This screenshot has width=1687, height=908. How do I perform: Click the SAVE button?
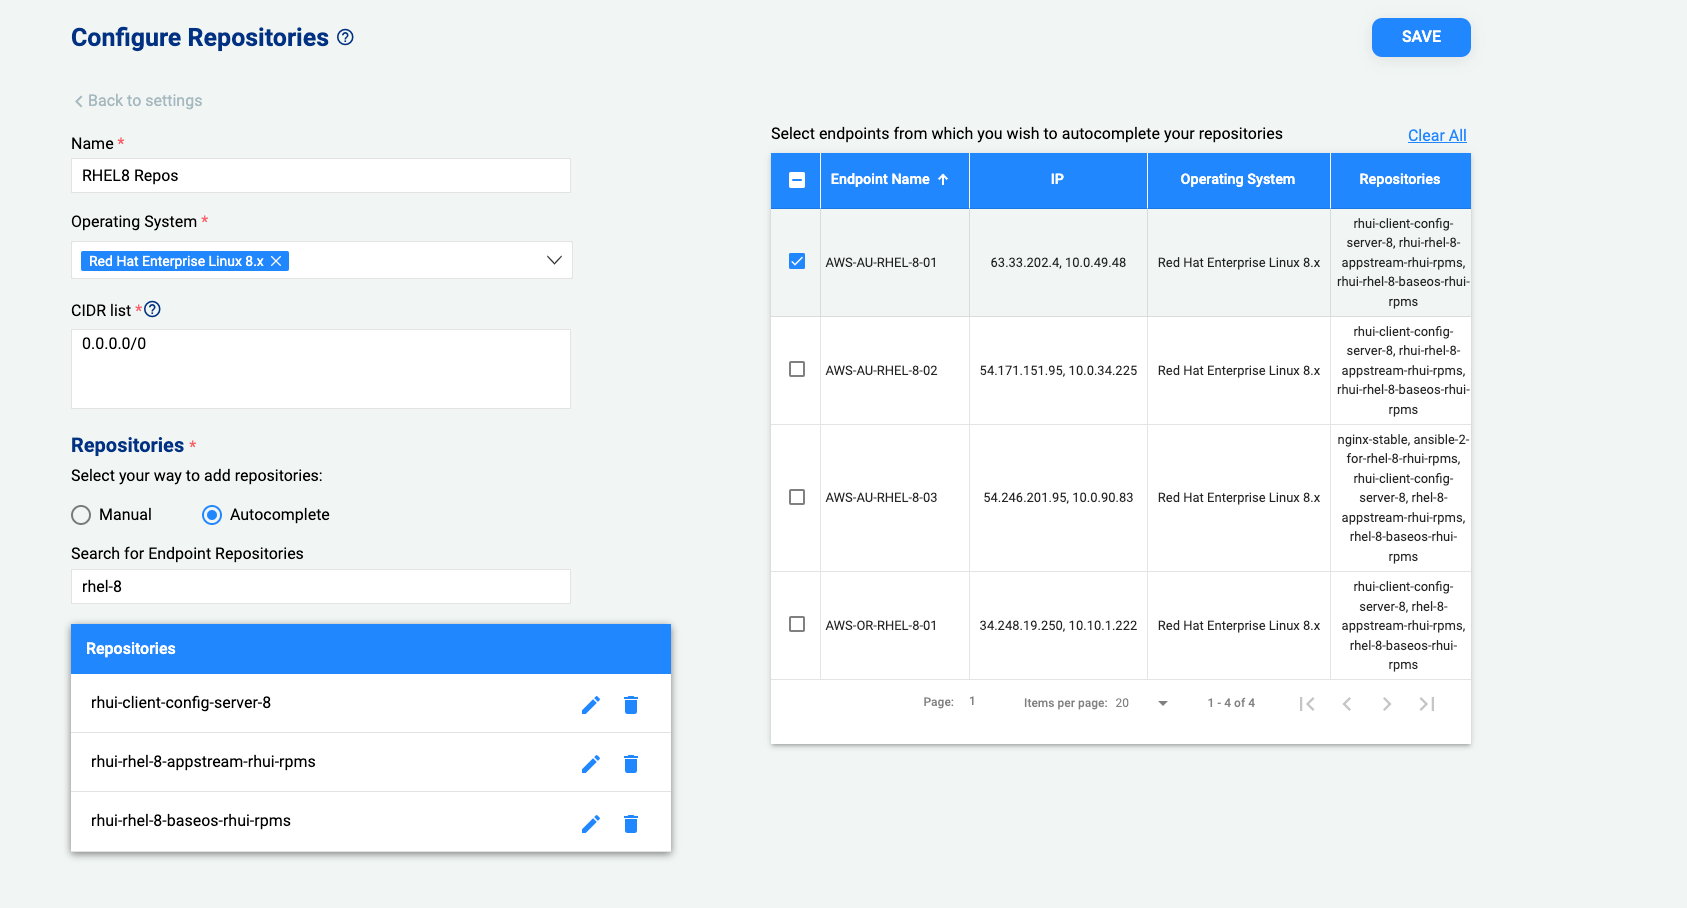(1420, 37)
